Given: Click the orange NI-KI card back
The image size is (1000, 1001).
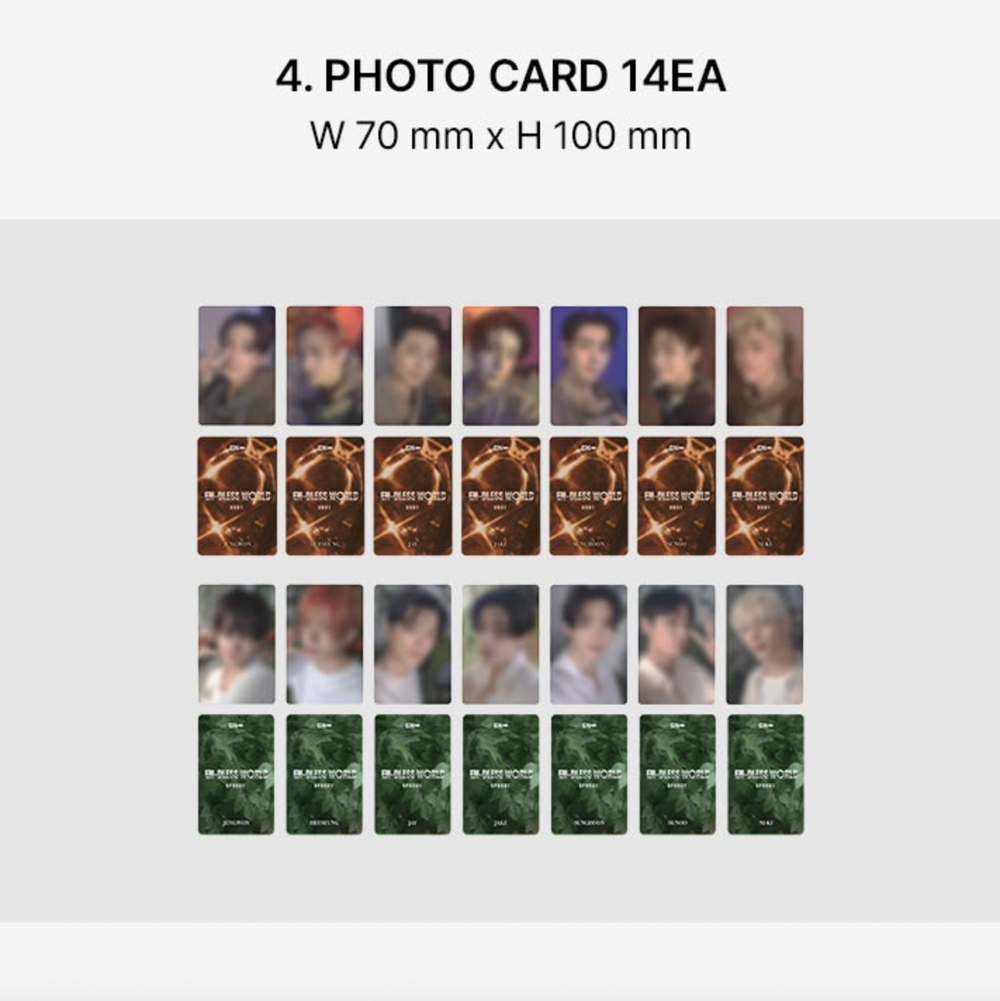Looking at the screenshot, I should (x=765, y=496).
